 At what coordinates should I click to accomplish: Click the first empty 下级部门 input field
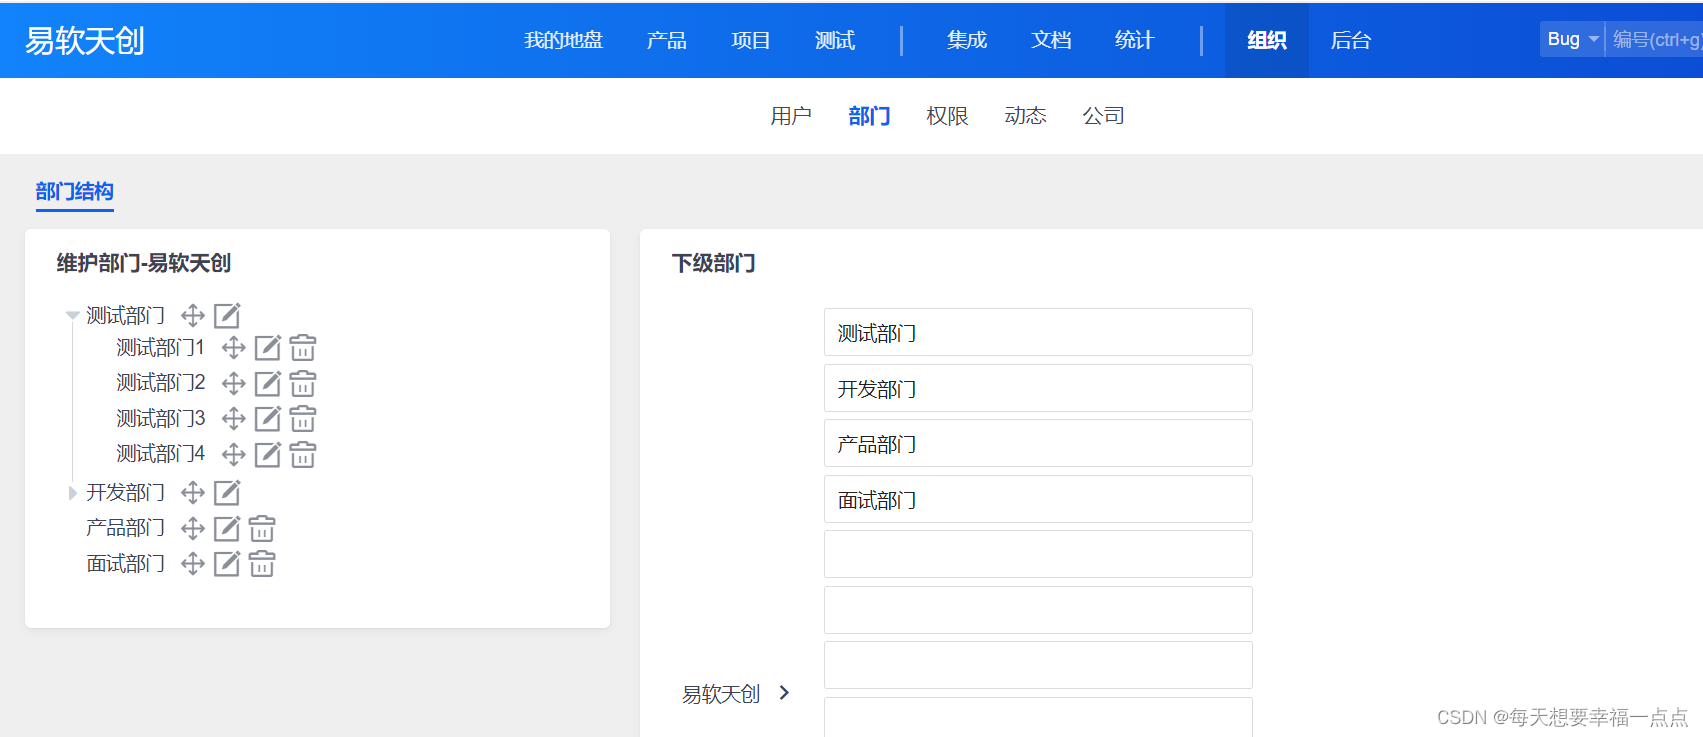(1037, 554)
